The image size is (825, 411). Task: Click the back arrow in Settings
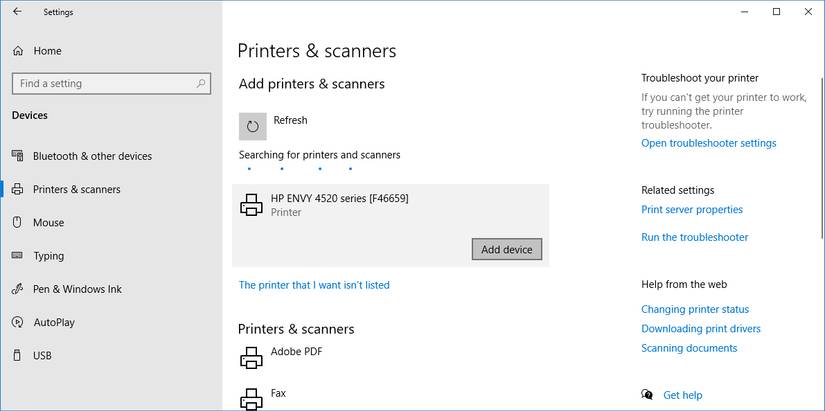17,12
